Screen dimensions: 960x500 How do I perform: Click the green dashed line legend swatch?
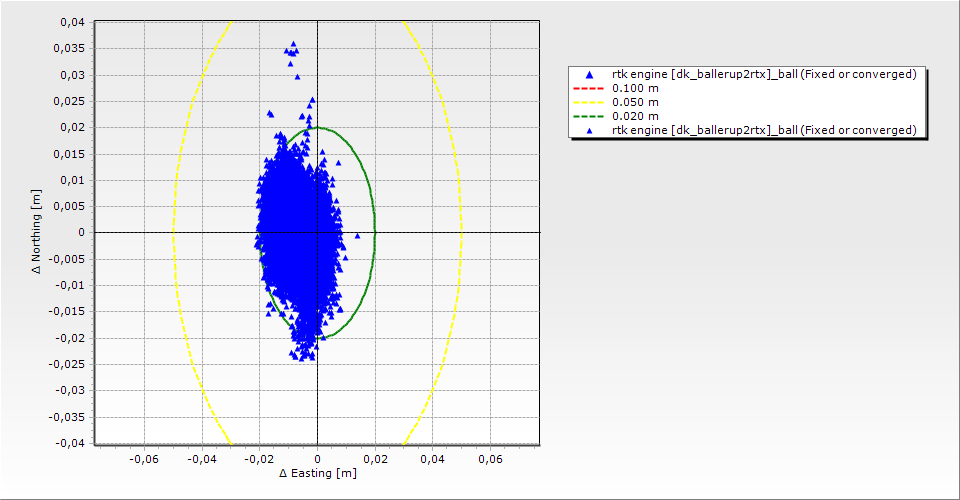point(588,116)
